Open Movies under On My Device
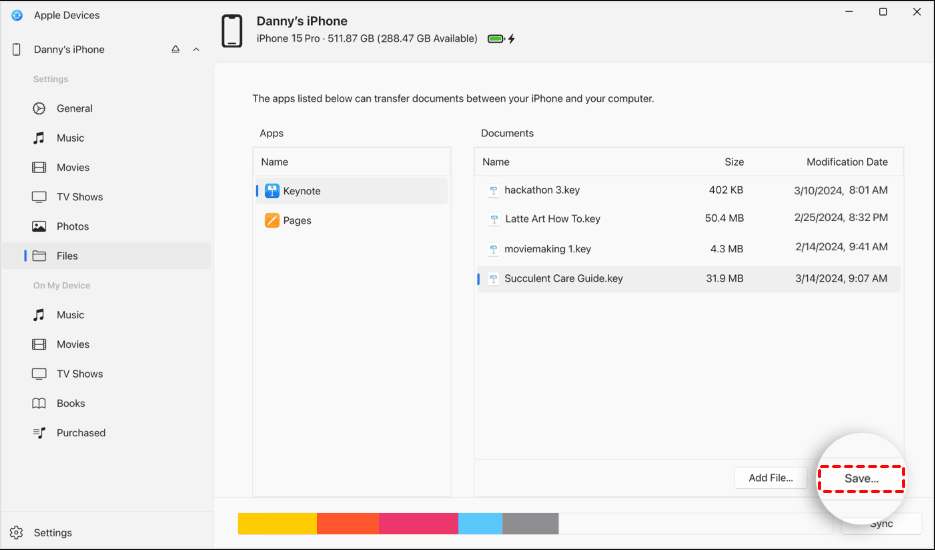 click(106, 345)
